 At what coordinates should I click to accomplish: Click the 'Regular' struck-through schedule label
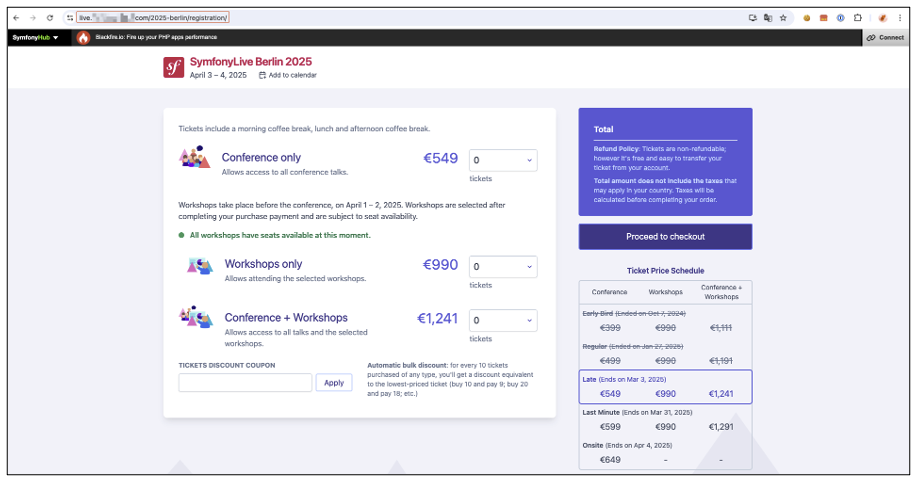[x=595, y=346]
